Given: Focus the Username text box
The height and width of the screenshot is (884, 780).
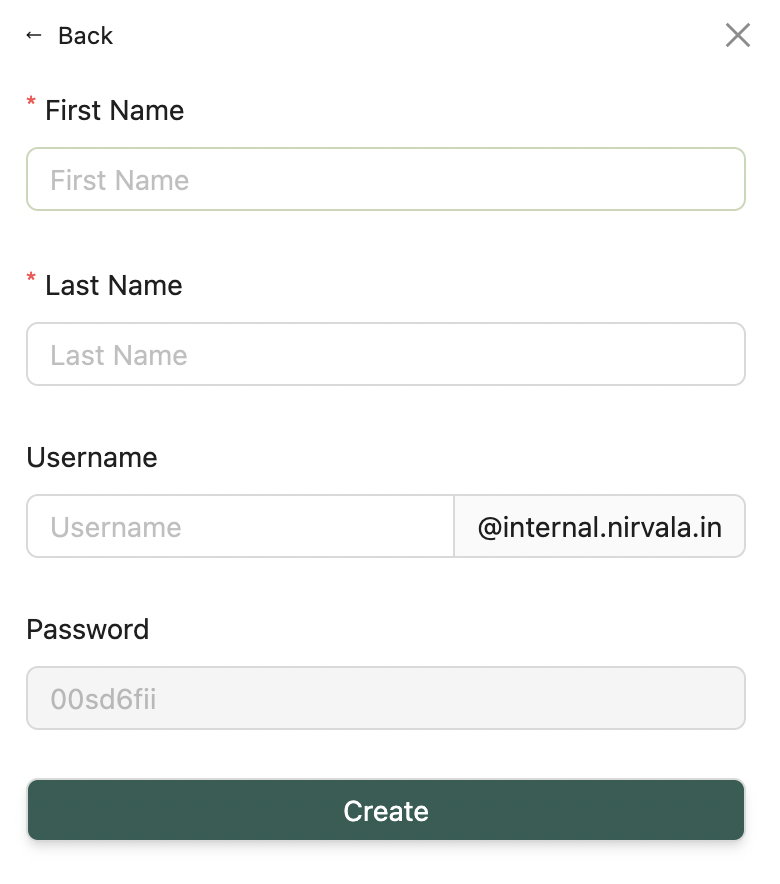Looking at the screenshot, I should [x=240, y=526].
